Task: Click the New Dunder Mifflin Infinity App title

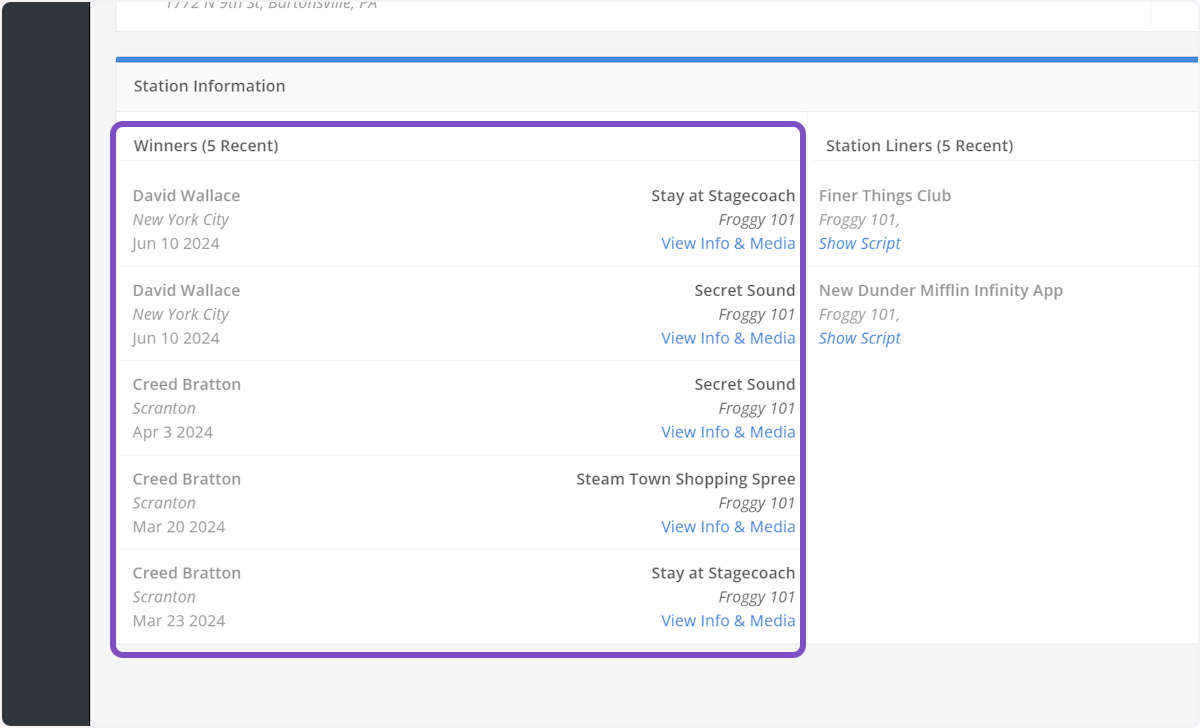Action: click(940, 290)
